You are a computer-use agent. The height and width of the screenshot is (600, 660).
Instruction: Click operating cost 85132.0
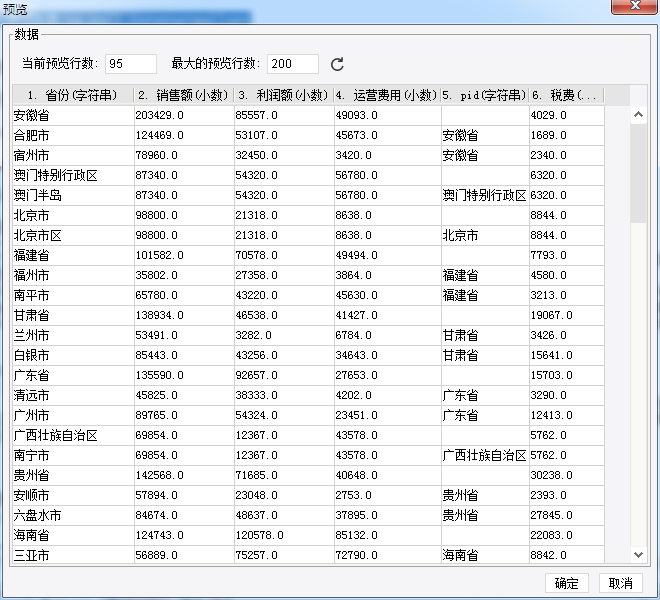(x=388, y=535)
